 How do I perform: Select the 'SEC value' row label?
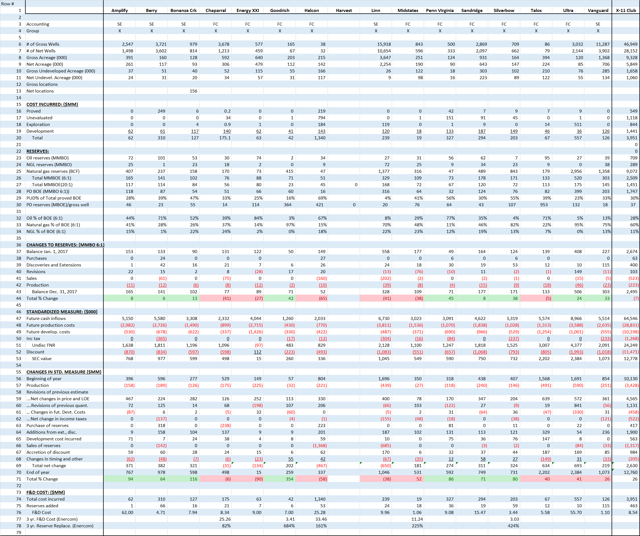click(42, 358)
